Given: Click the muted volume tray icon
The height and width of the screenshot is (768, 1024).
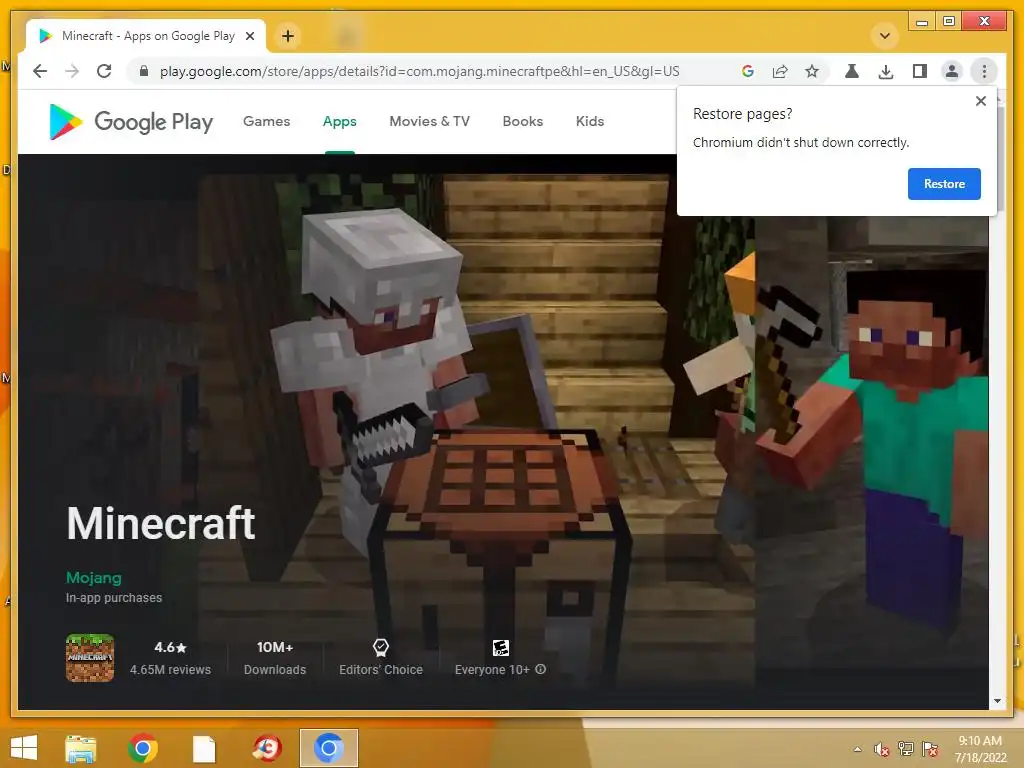Looking at the screenshot, I should tap(882, 749).
